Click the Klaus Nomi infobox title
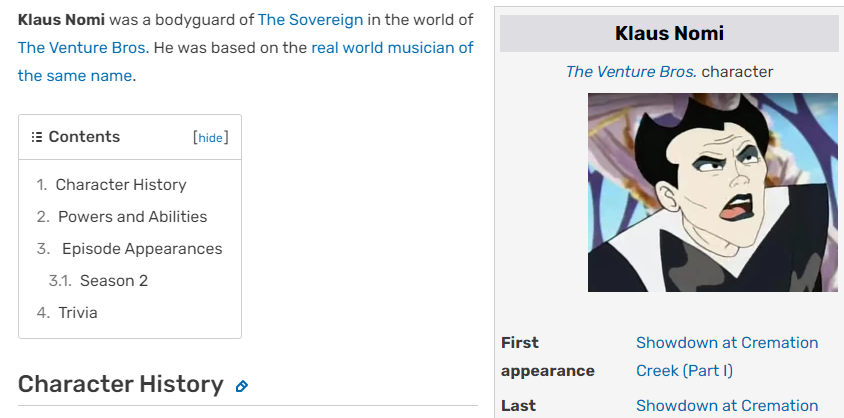 pos(669,34)
